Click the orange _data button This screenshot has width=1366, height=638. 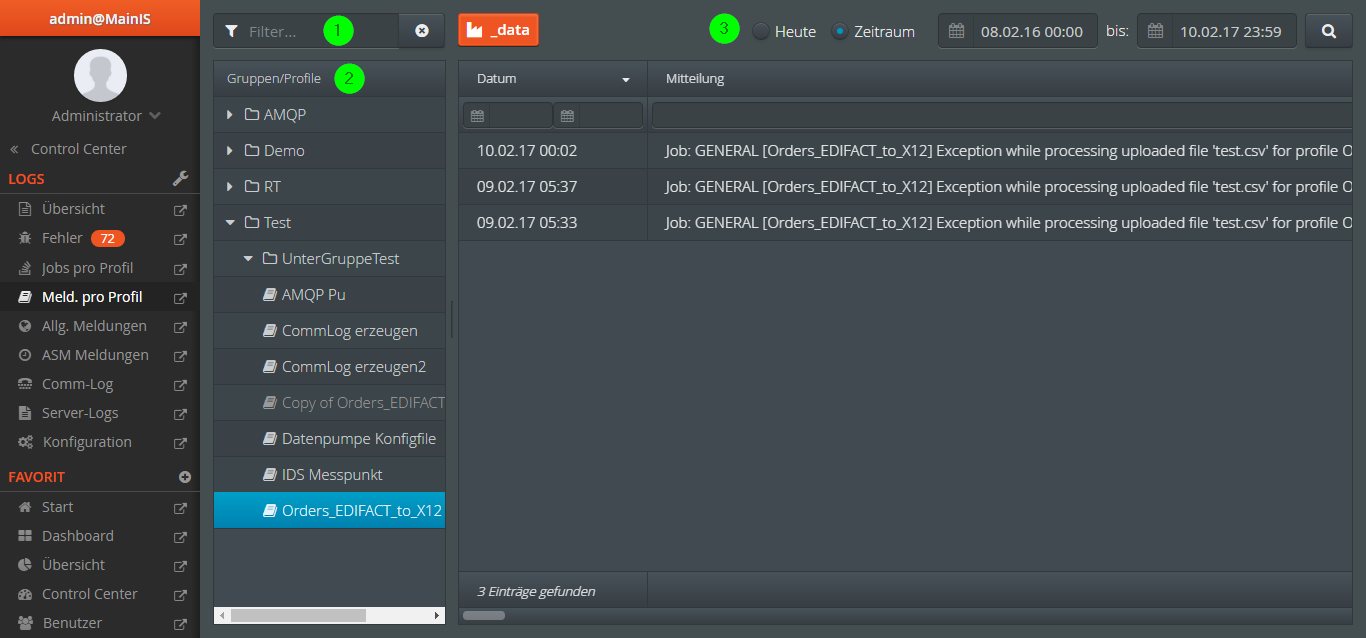click(x=498, y=30)
